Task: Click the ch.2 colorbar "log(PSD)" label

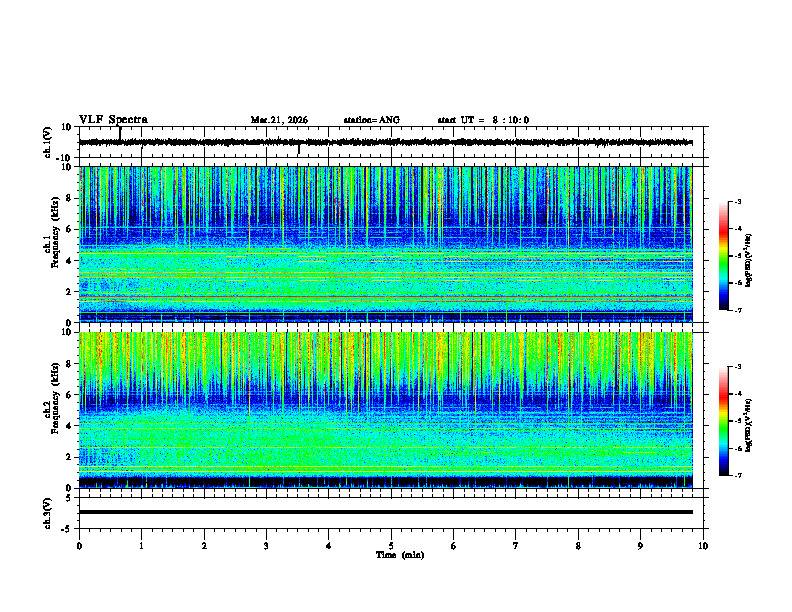Action: point(749,425)
